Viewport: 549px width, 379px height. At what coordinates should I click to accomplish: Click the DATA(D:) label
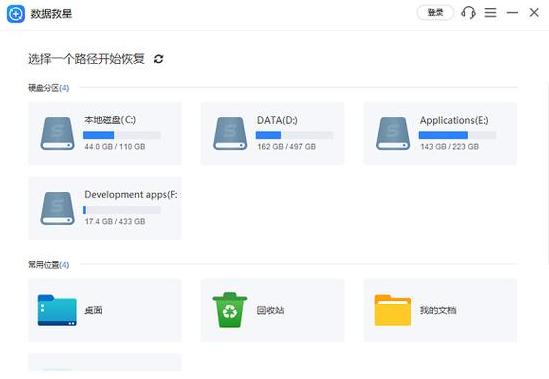point(277,120)
